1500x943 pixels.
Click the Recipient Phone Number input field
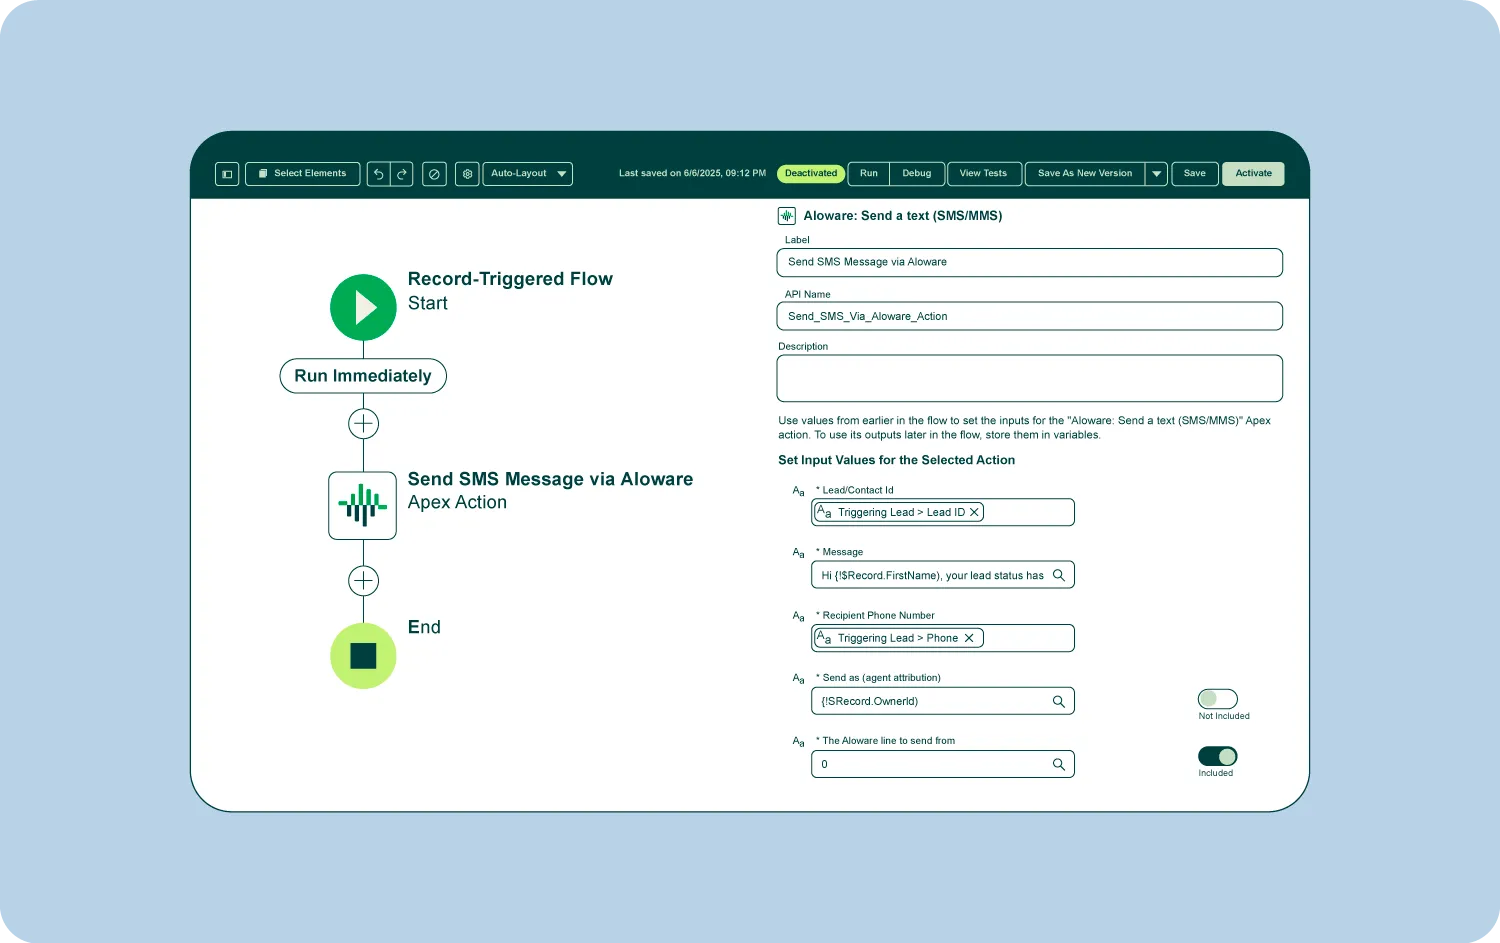point(943,638)
